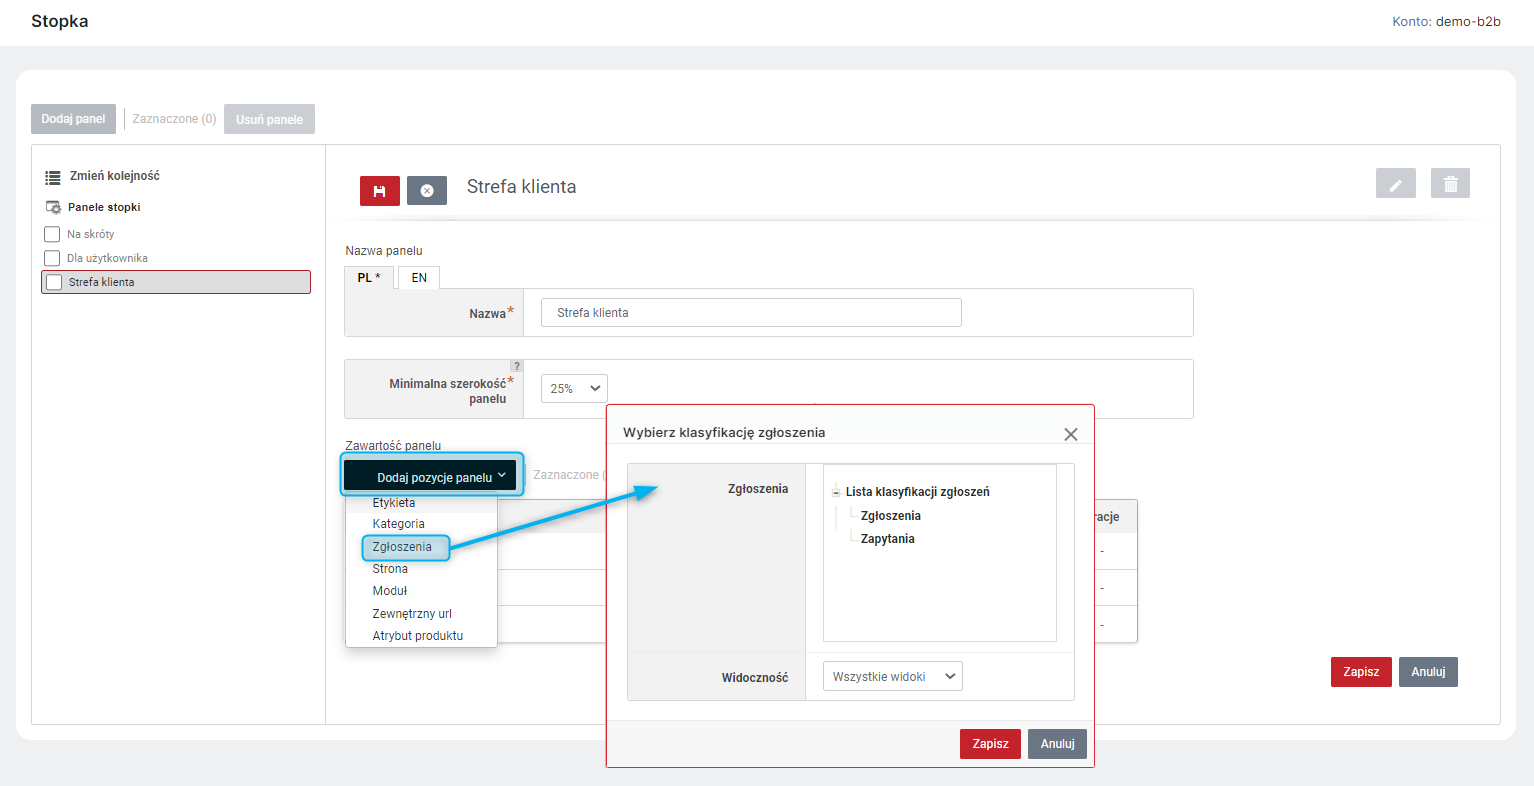Click Anuluj in the main panel form
Image resolution: width=1534 pixels, height=786 pixels.
(1428, 672)
